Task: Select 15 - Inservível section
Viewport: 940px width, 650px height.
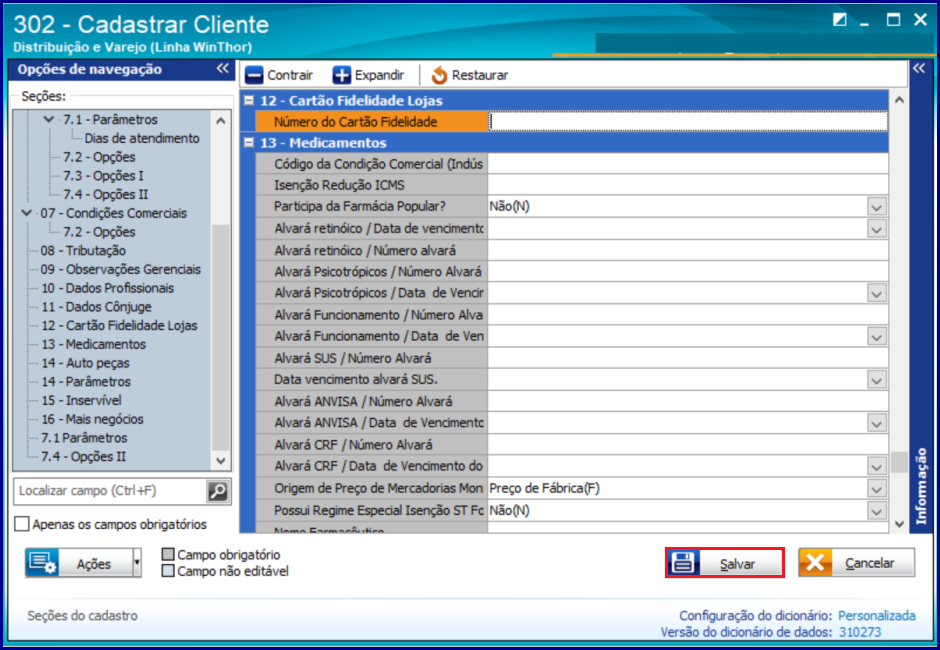Action: pyautogui.click(x=81, y=400)
